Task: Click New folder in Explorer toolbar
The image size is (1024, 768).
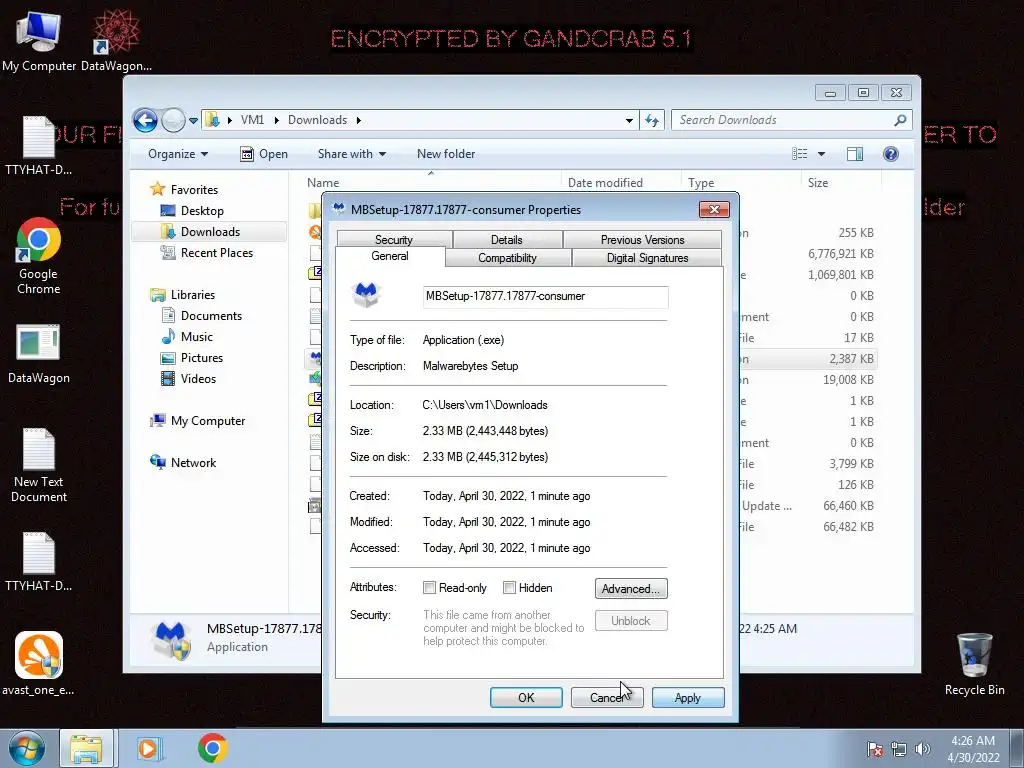Action: [x=446, y=154]
